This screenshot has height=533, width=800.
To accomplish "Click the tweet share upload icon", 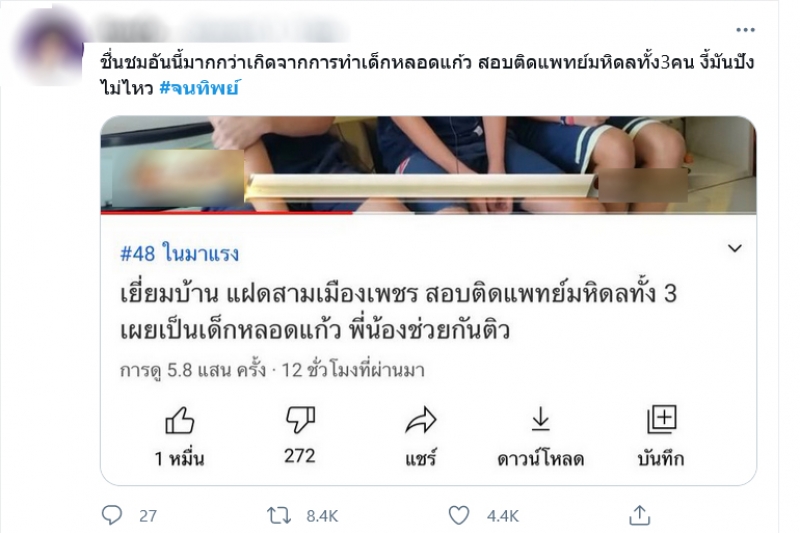I will (x=639, y=515).
